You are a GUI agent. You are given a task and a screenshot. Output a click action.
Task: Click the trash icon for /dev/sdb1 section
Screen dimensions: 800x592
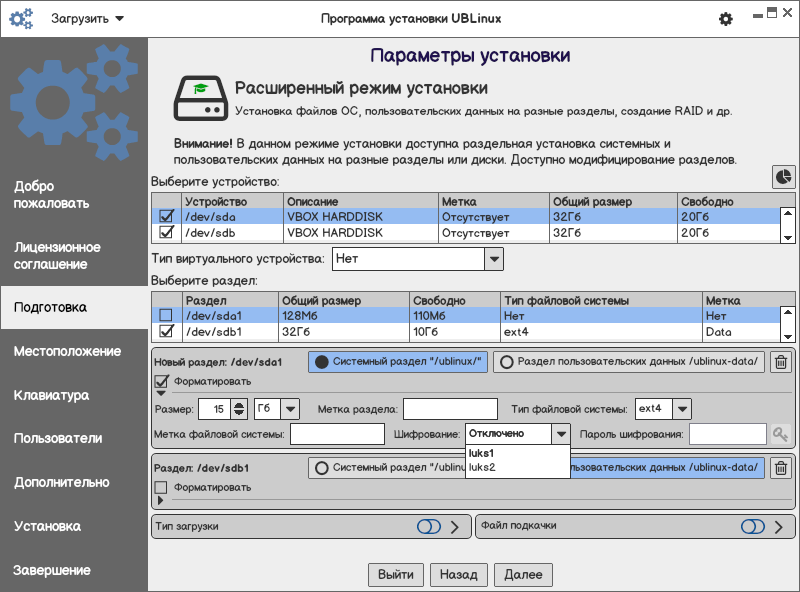781,467
